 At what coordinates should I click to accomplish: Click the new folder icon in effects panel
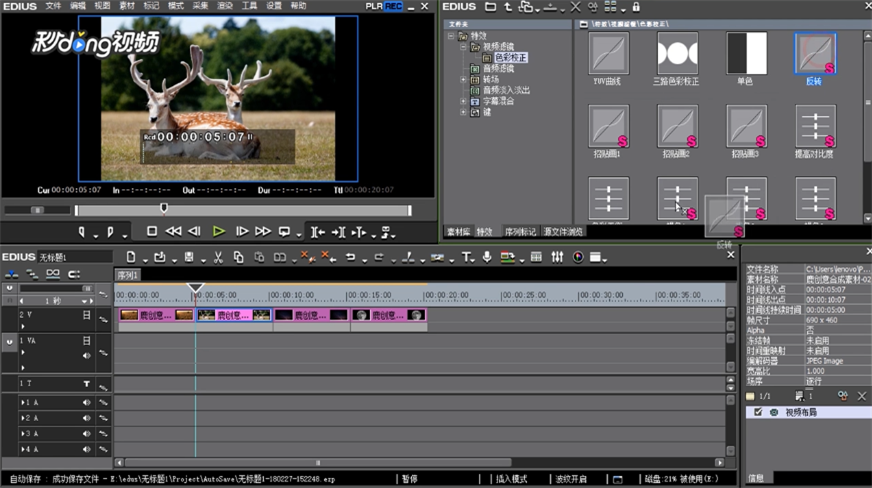[490, 7]
